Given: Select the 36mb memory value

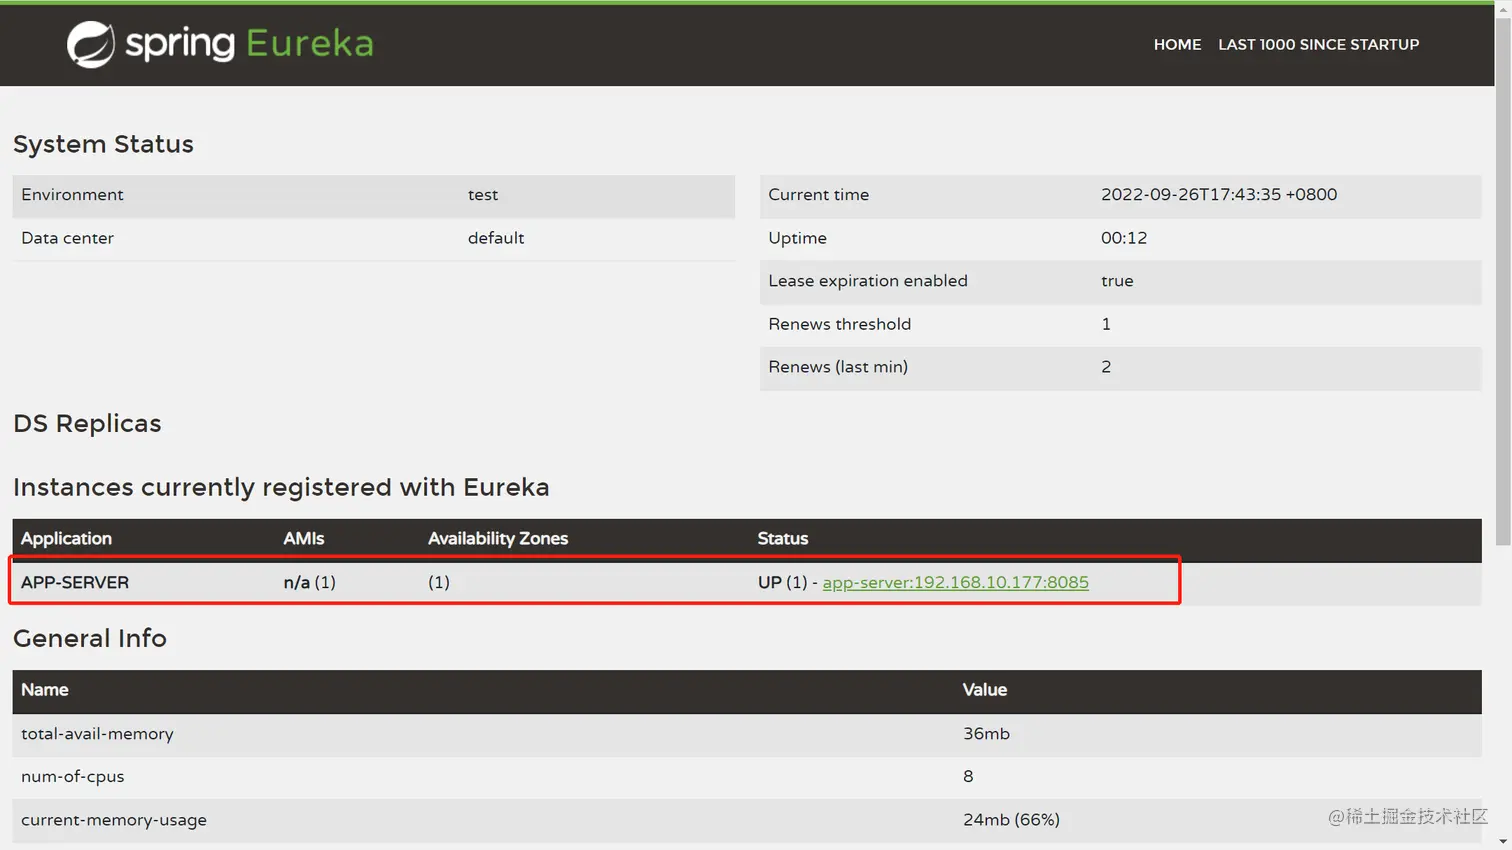Looking at the screenshot, I should point(986,734).
